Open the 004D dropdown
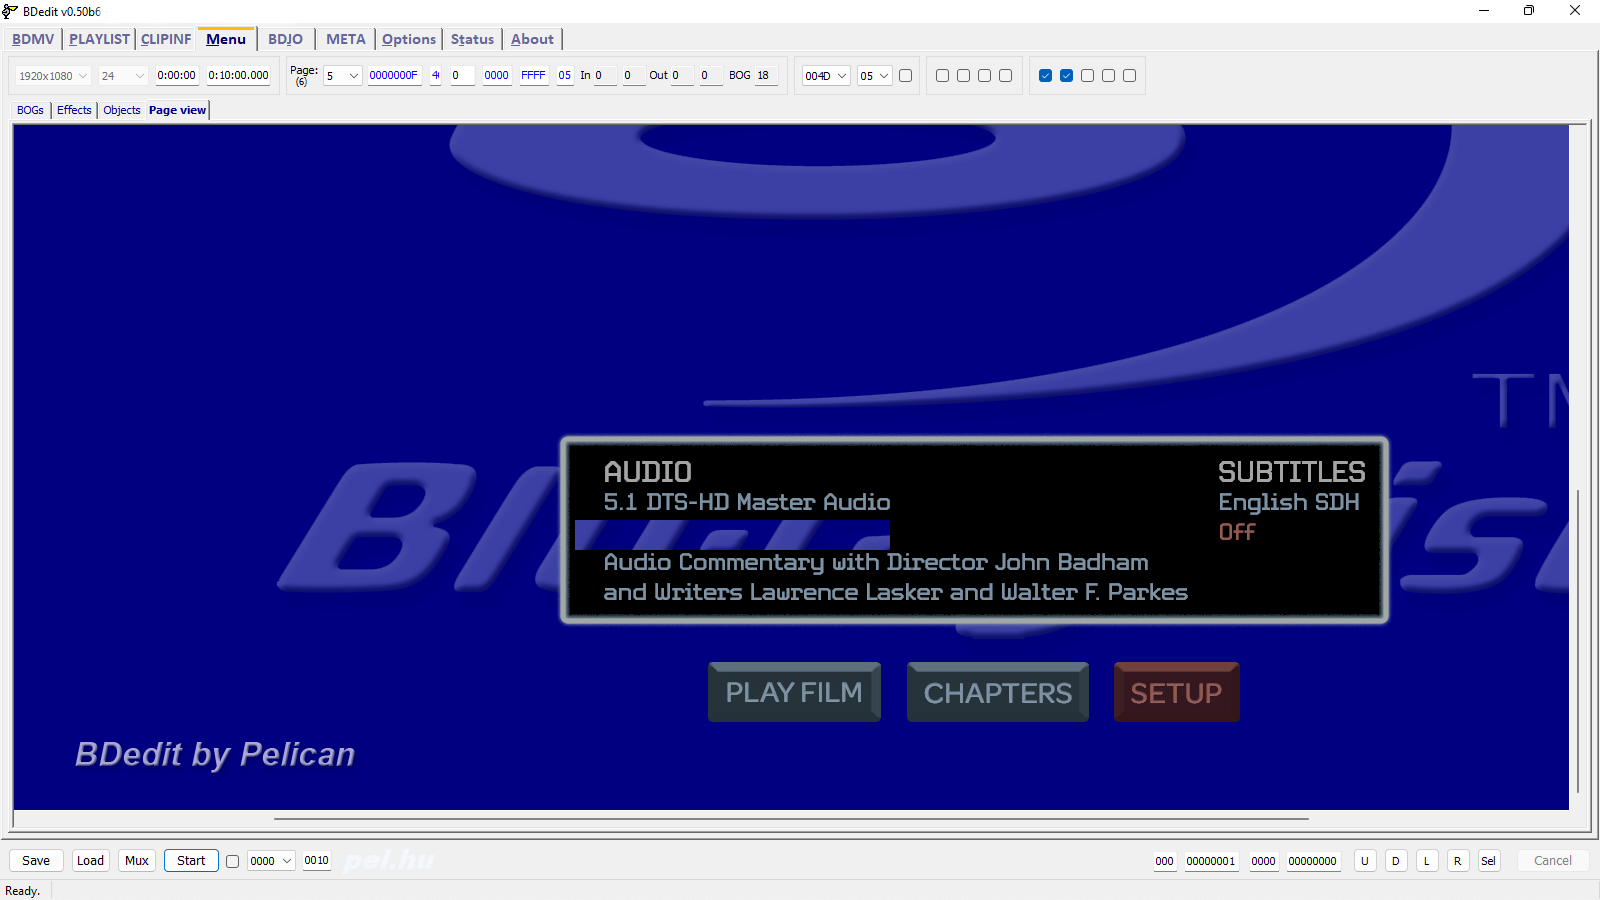Screen dimensions: 1600x900 click(826, 76)
